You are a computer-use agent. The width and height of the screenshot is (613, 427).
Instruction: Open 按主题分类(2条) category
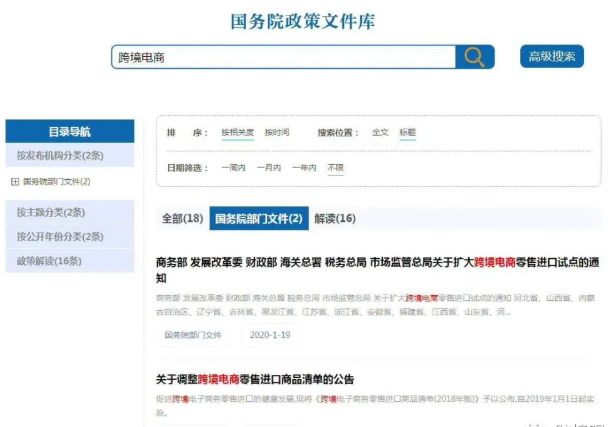click(x=70, y=212)
